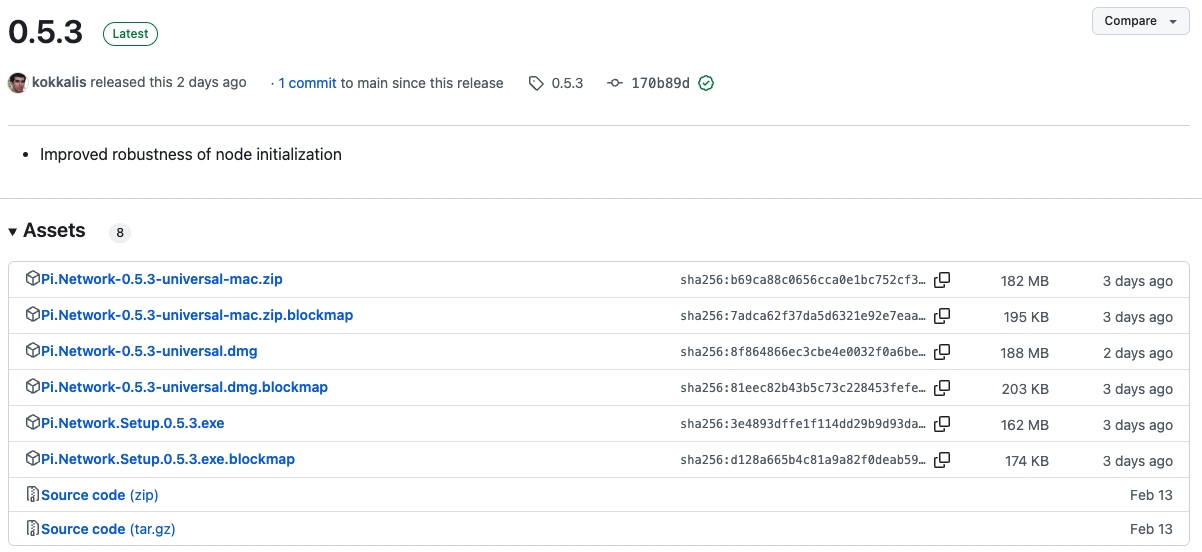Viewport: 1202px width, 552px height.
Task: Download Pi.Network.Setup.0.5.3.exe
Action: tap(132, 423)
